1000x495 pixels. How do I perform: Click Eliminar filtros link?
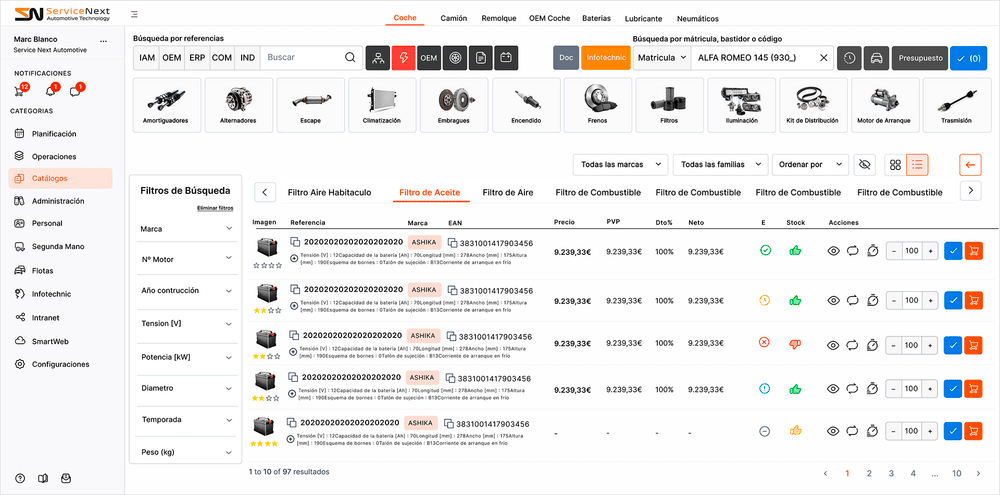215,208
